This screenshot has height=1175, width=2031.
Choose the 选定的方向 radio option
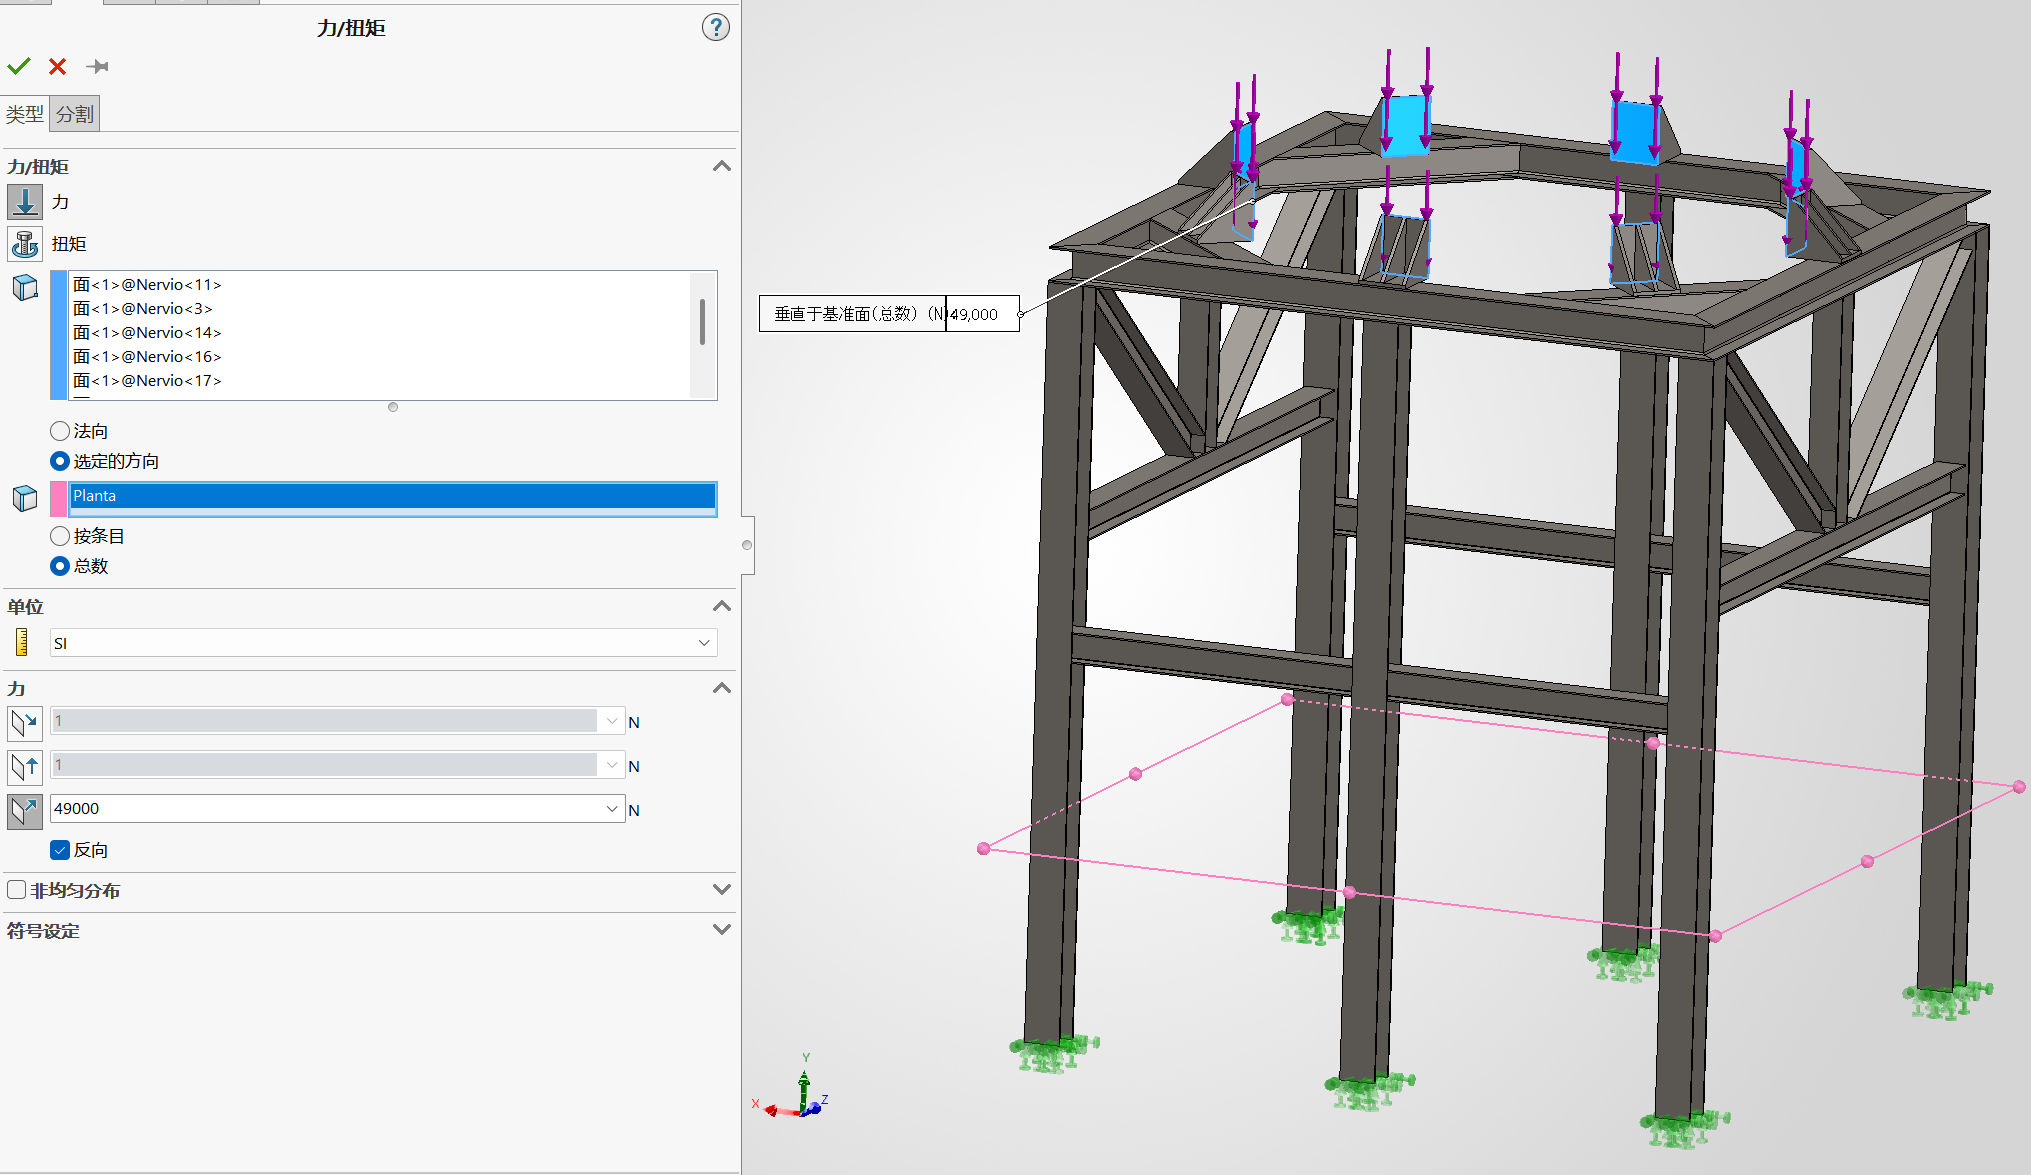click(60, 461)
